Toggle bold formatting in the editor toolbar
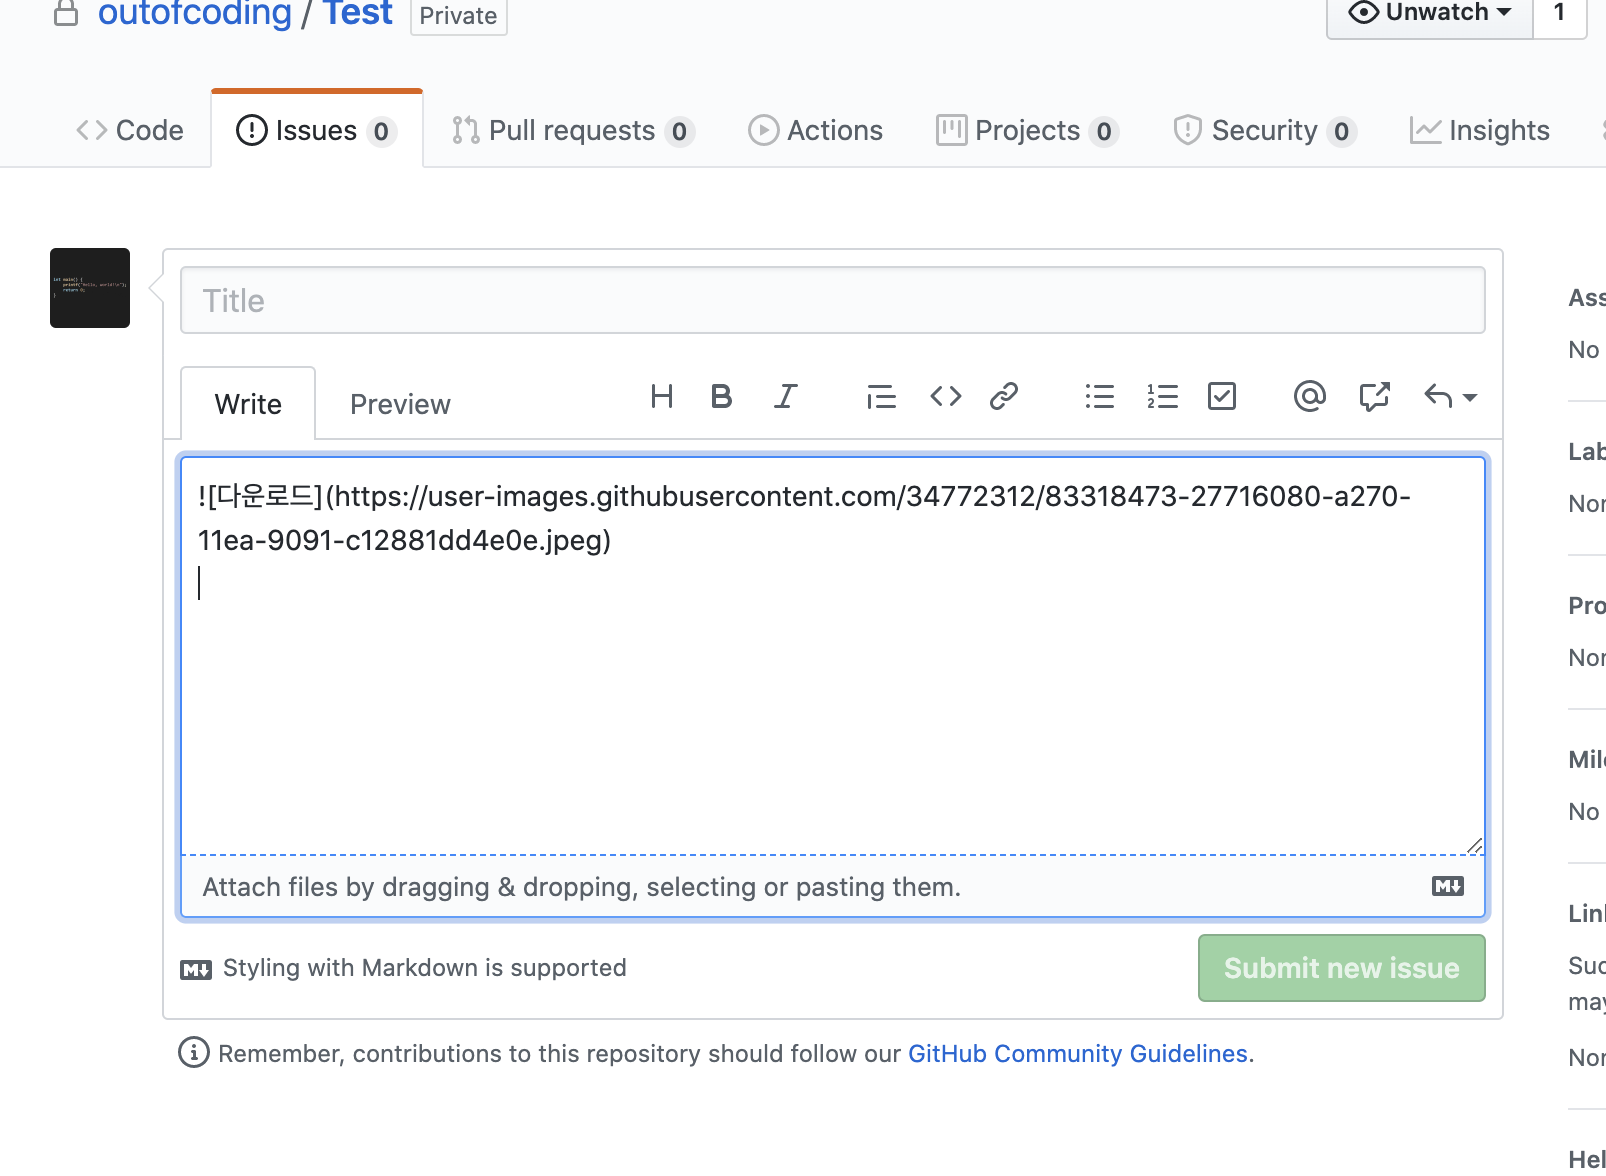1606x1176 pixels. (721, 397)
